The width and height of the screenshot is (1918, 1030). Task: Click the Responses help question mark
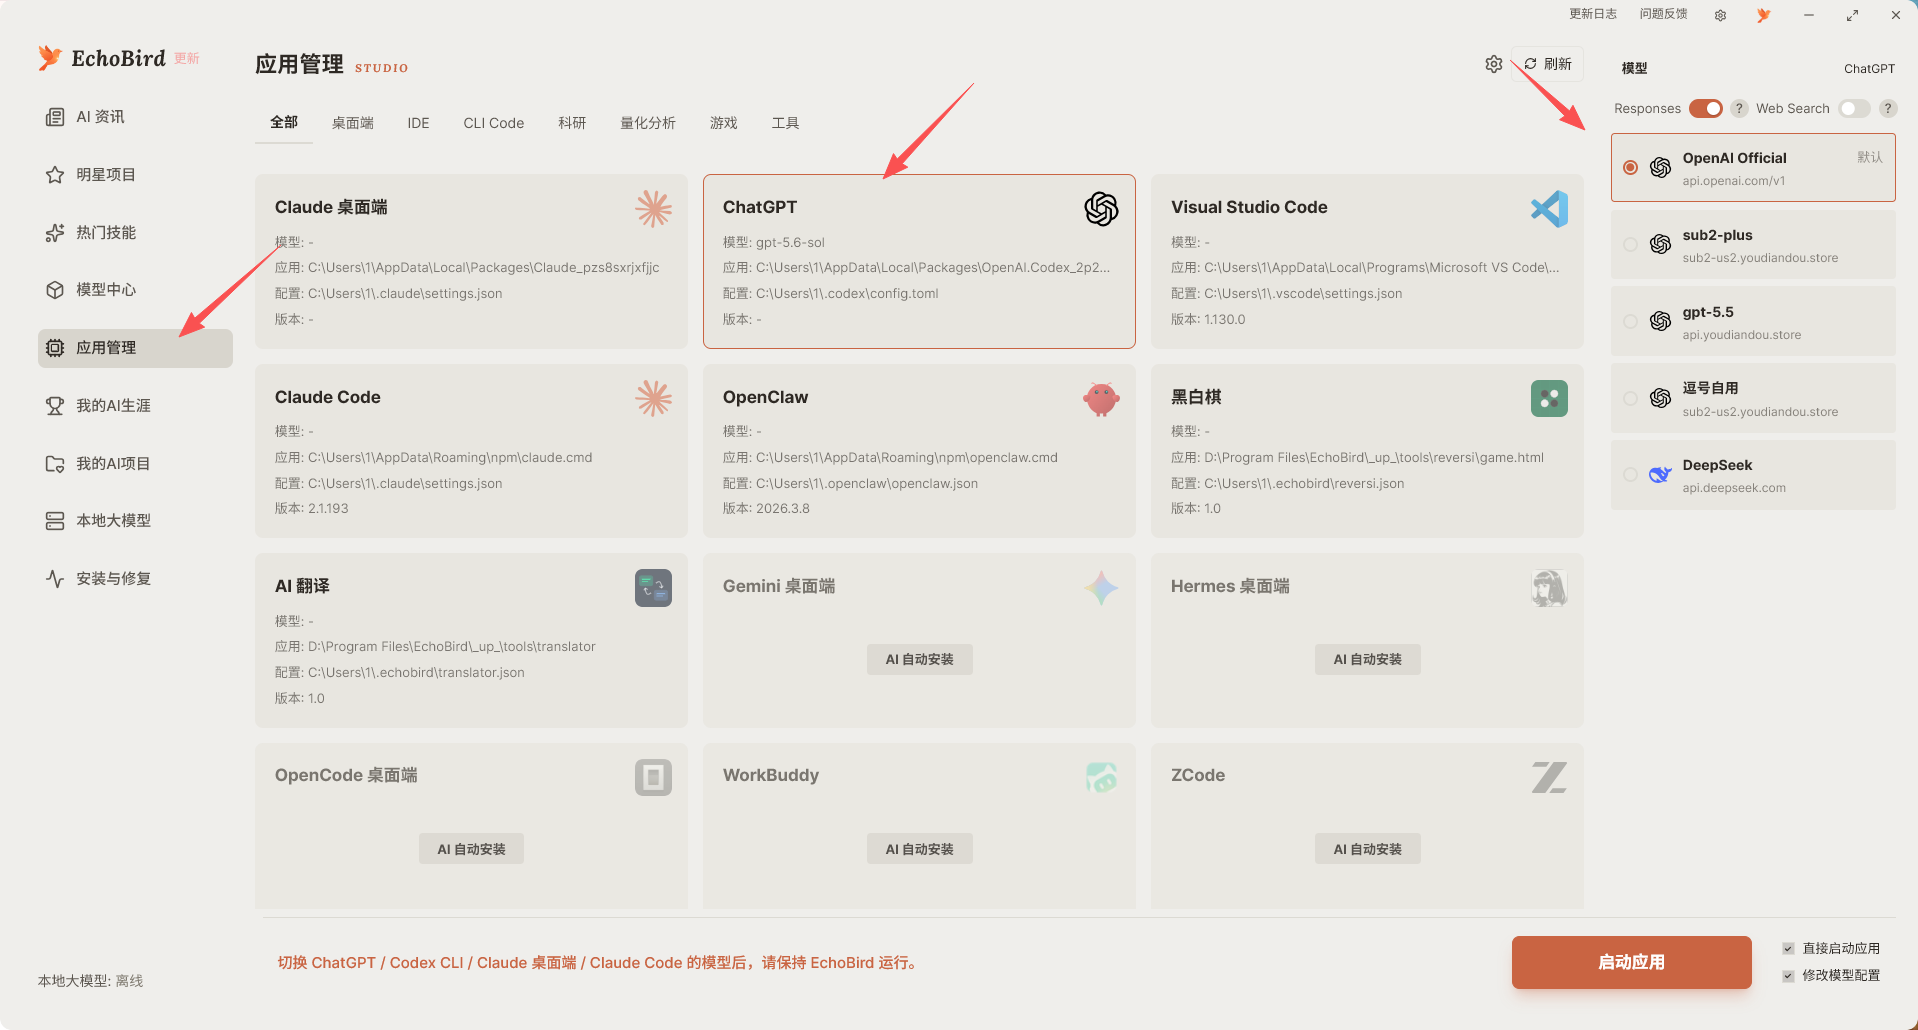[1740, 108]
